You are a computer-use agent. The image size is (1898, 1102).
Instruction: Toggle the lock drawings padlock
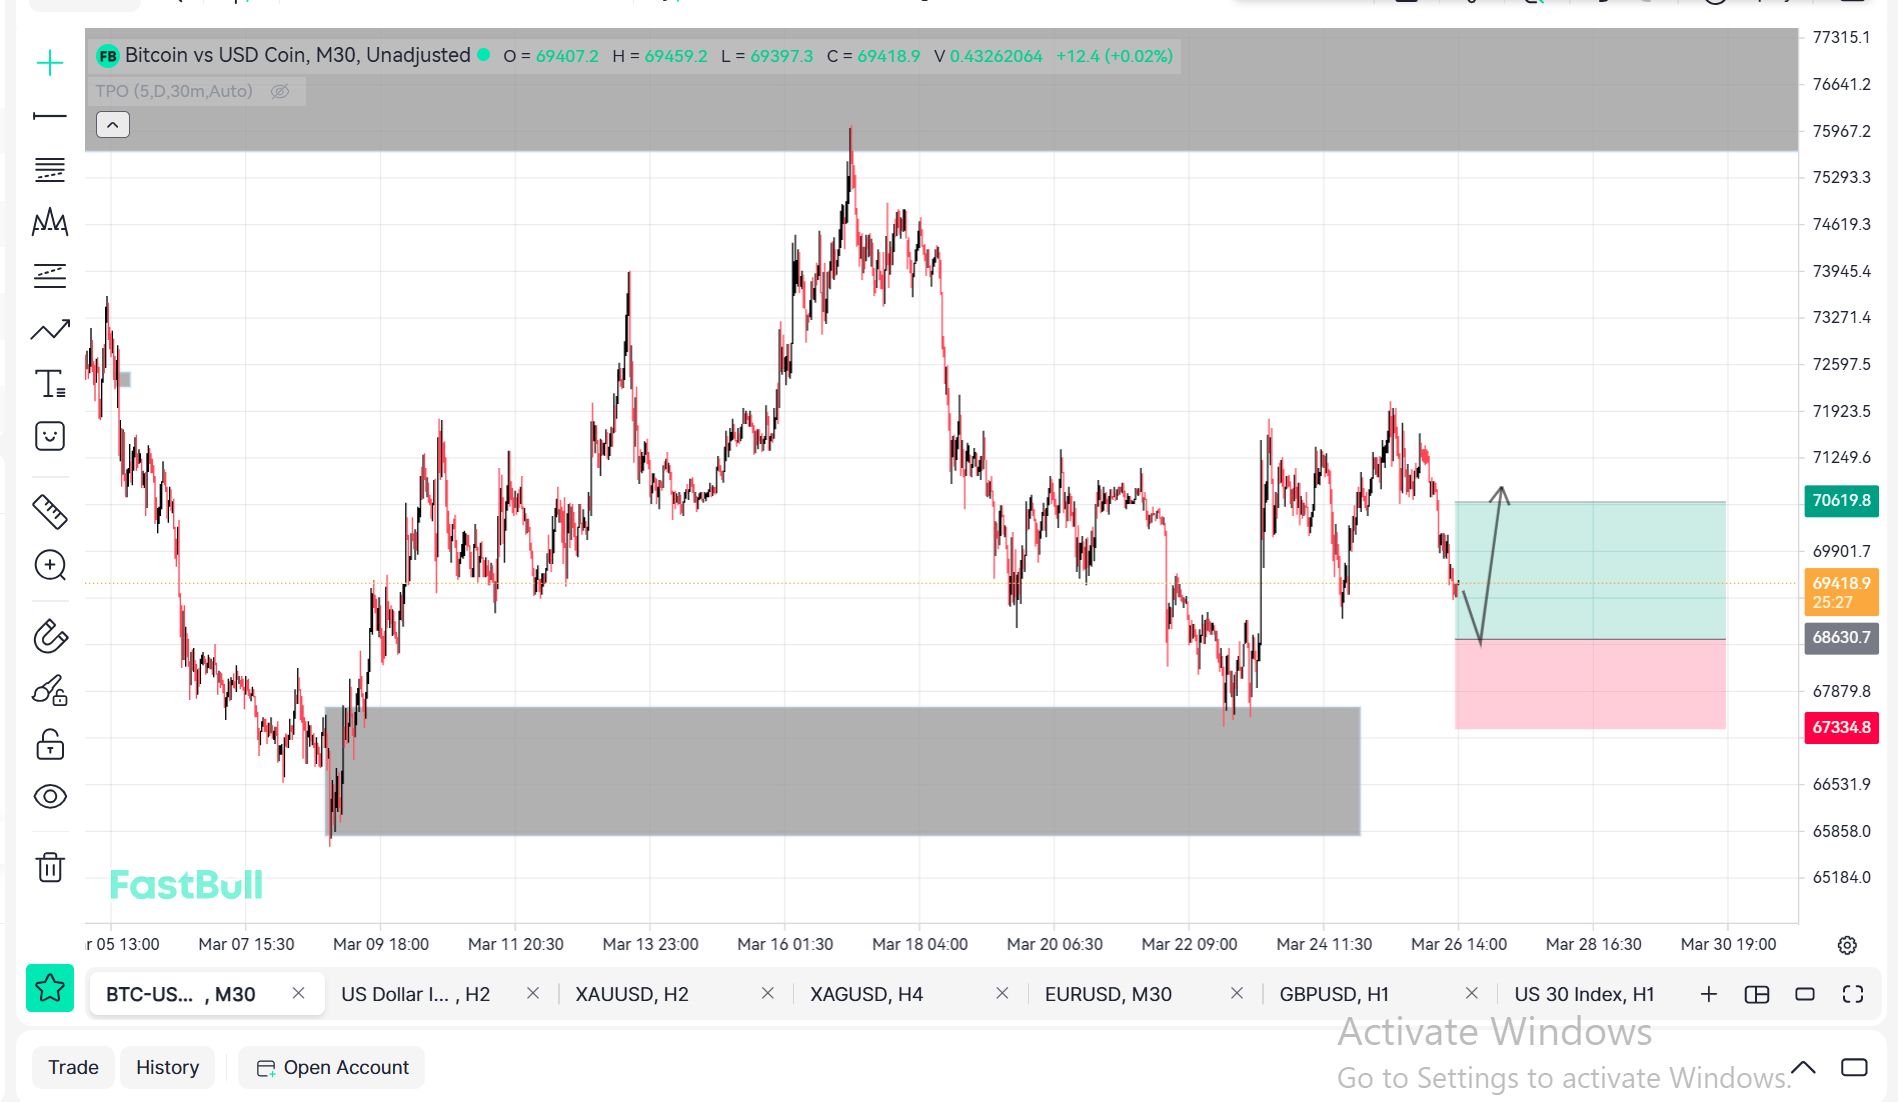pos(49,744)
